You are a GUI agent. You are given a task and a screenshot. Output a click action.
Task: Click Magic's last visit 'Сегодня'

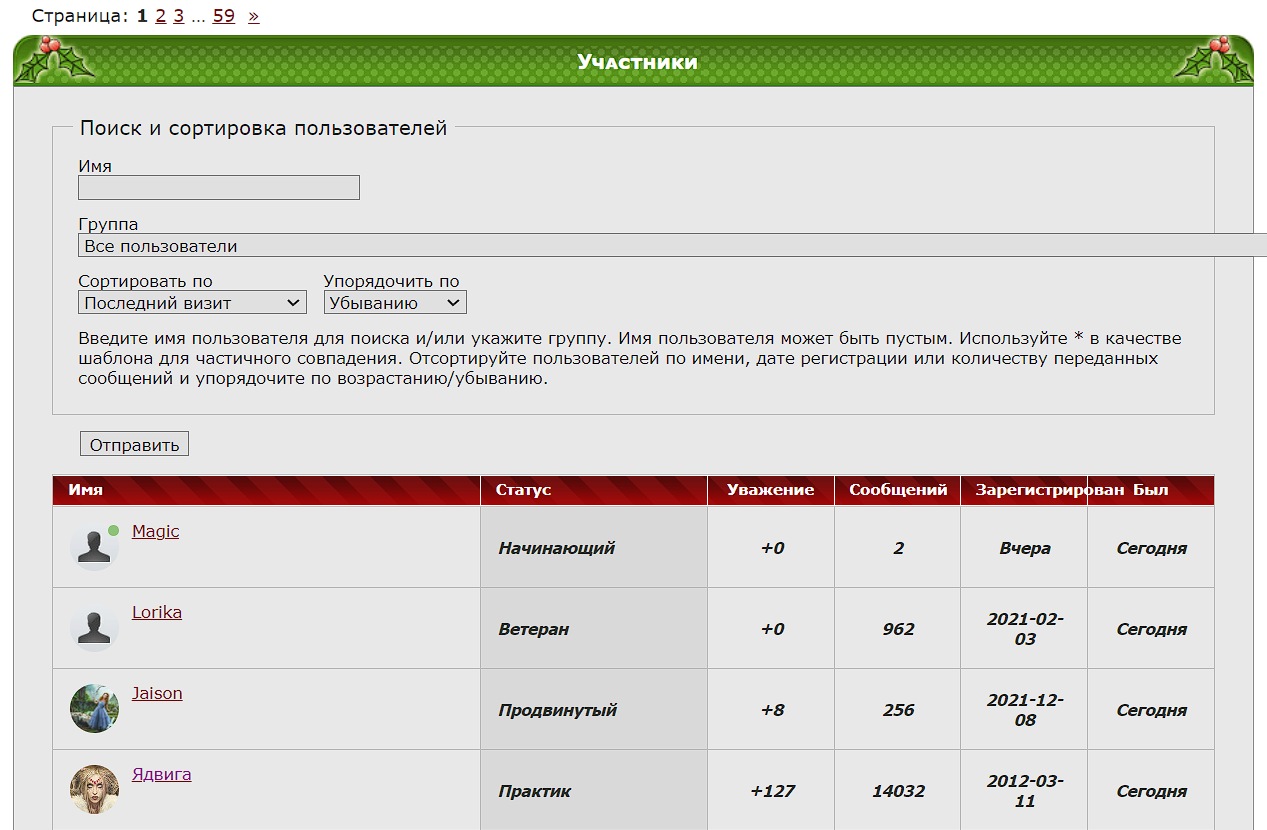tap(1152, 548)
